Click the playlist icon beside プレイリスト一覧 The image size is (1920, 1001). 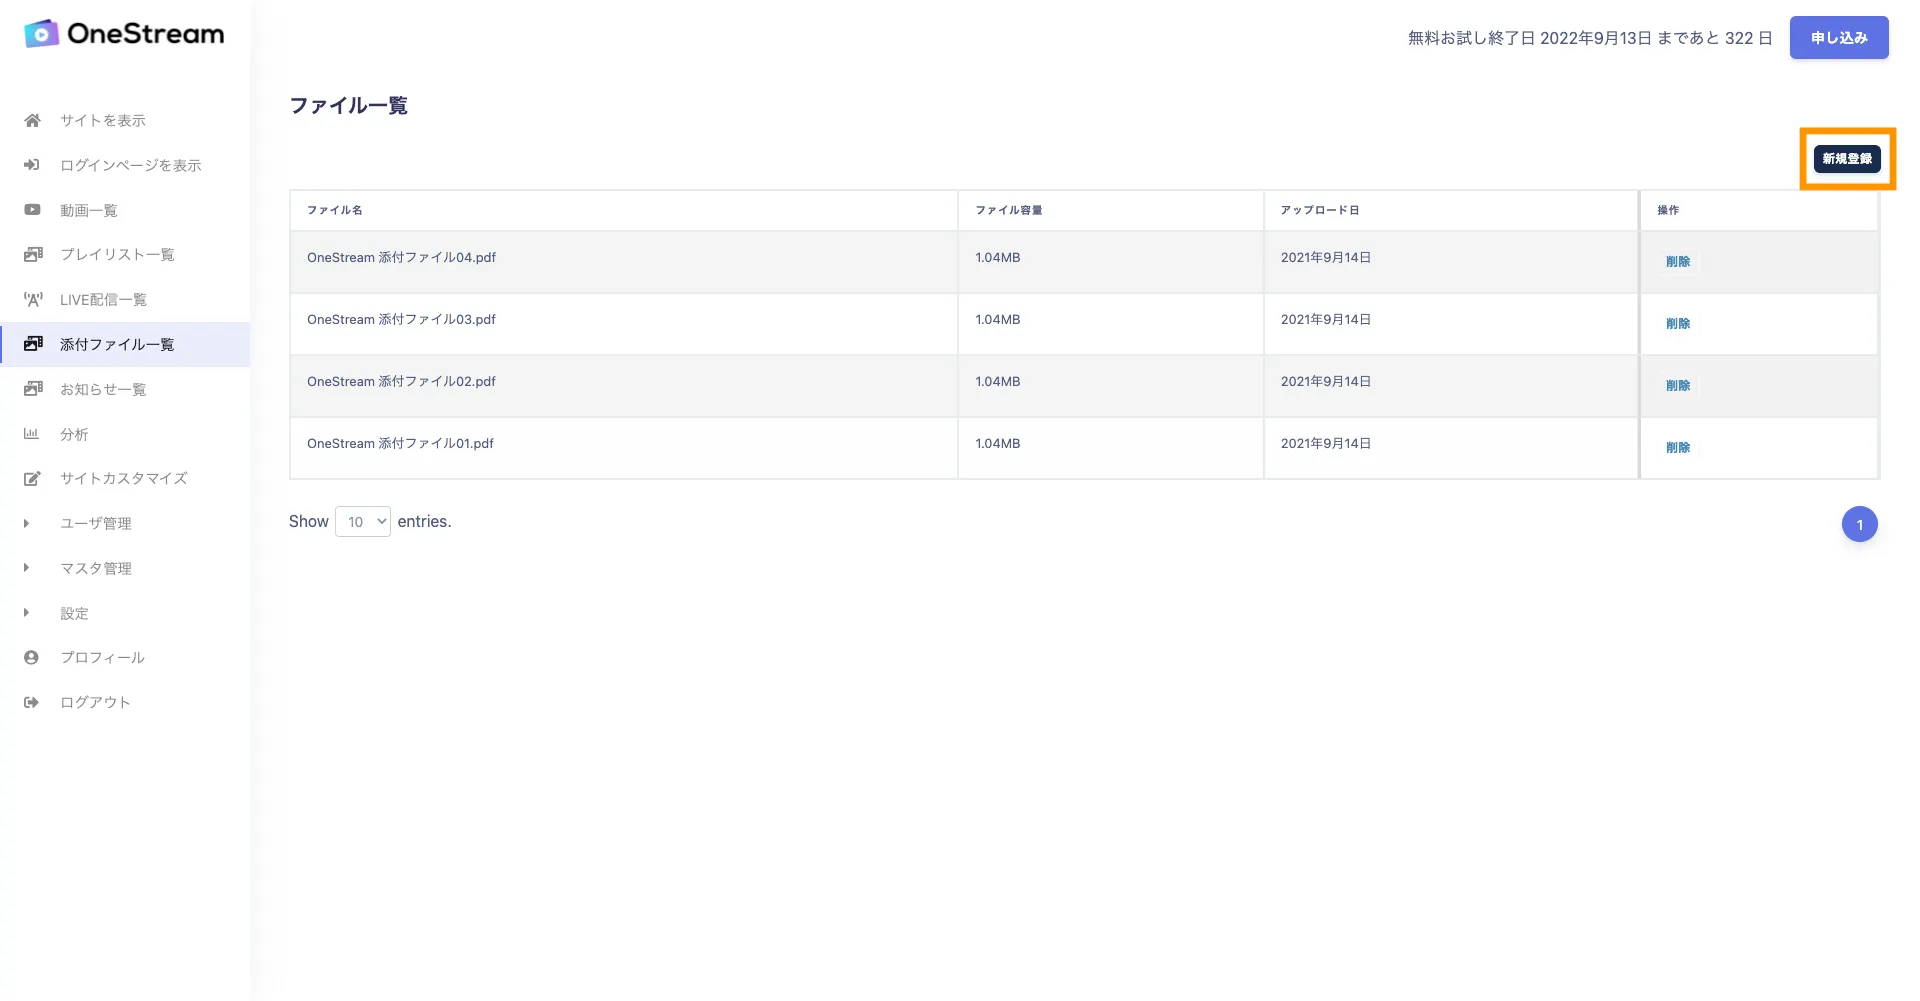[33, 254]
